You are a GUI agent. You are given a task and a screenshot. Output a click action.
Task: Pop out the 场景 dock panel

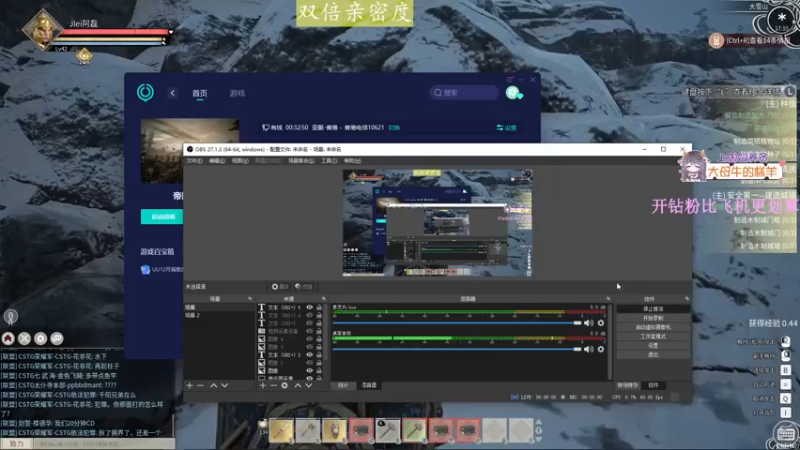click(250, 298)
